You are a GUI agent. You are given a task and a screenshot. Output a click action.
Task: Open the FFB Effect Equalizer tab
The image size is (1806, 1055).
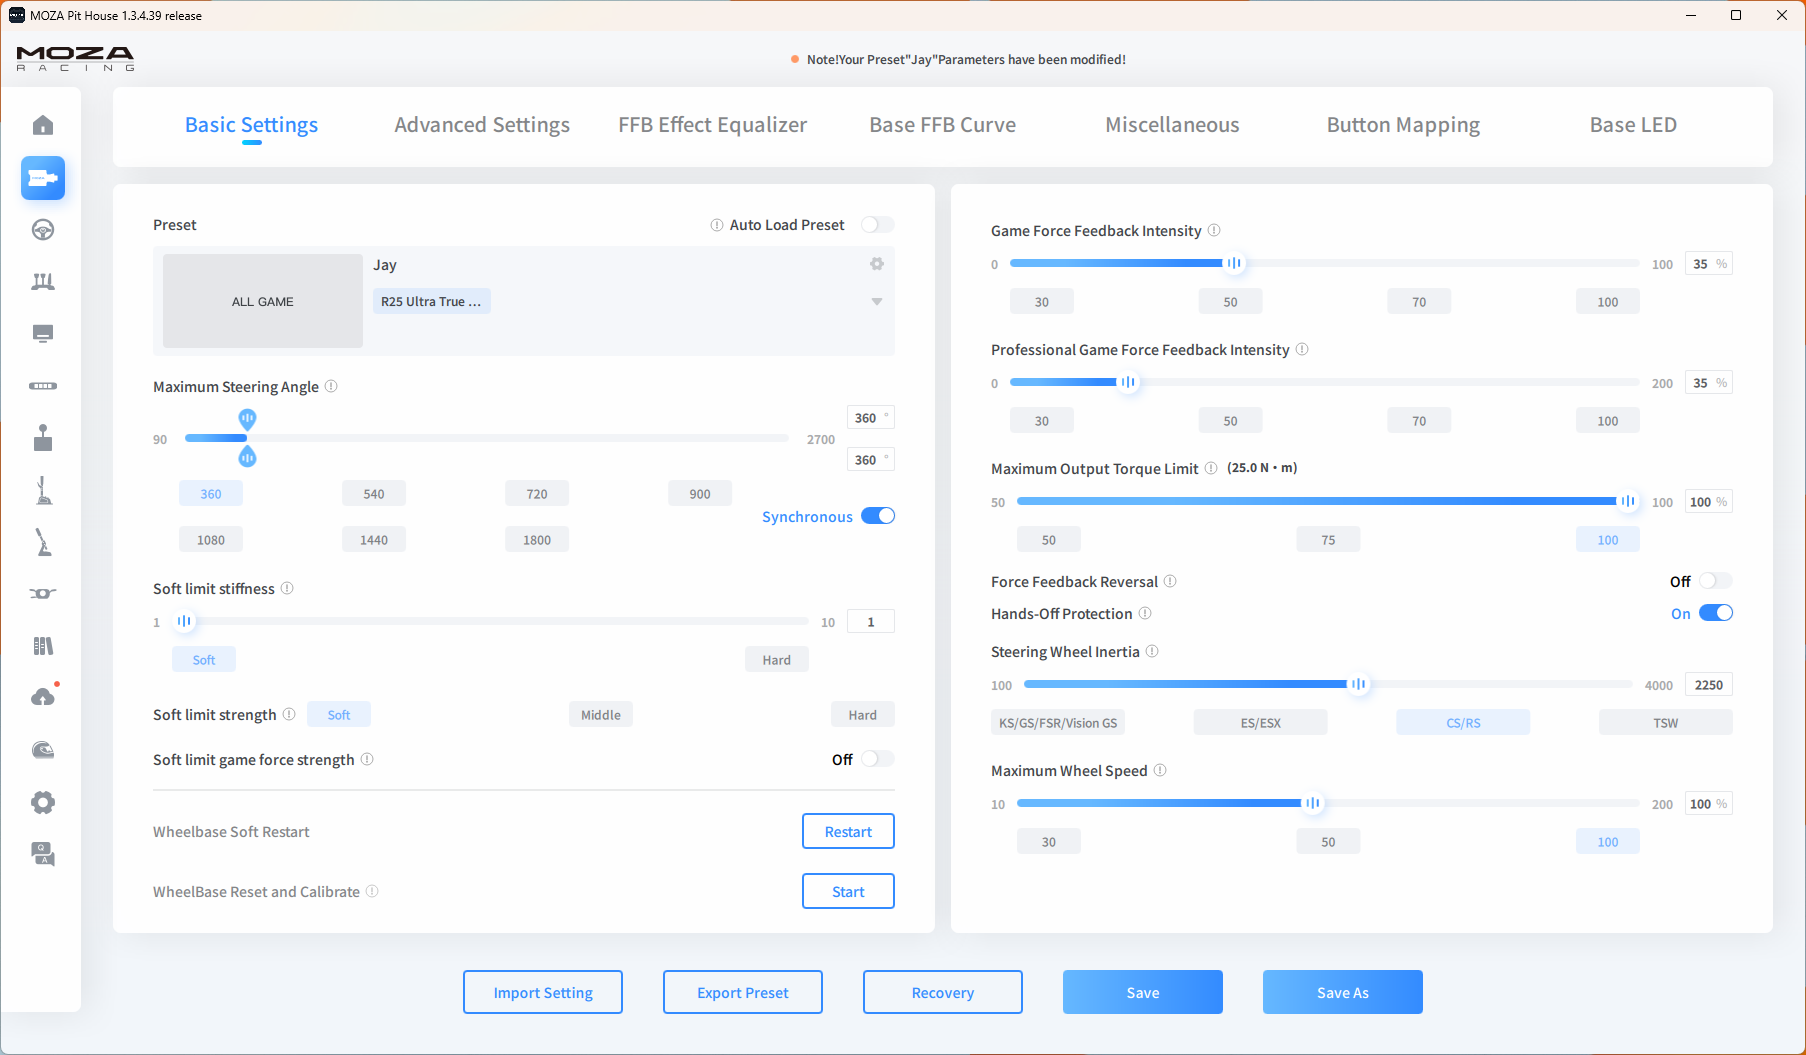pyautogui.click(x=712, y=125)
